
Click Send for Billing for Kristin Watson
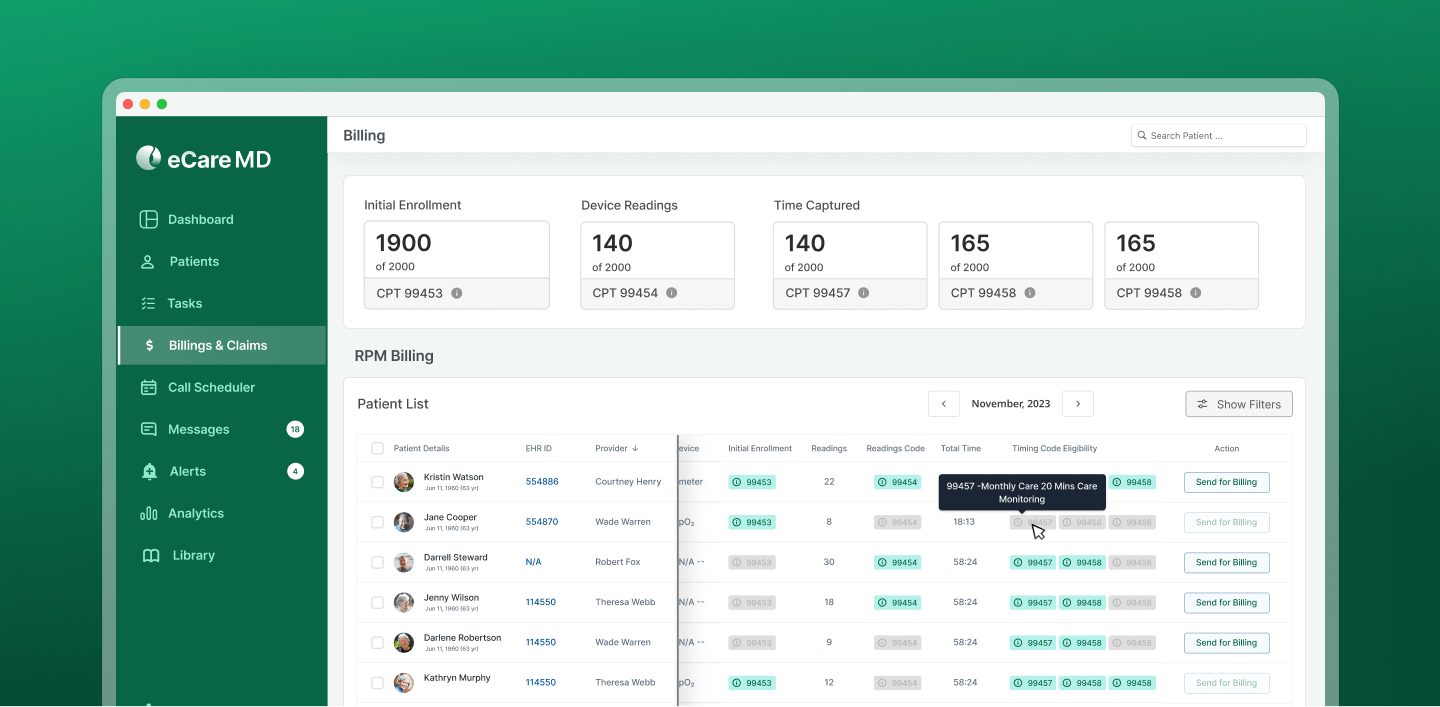[1226, 482]
